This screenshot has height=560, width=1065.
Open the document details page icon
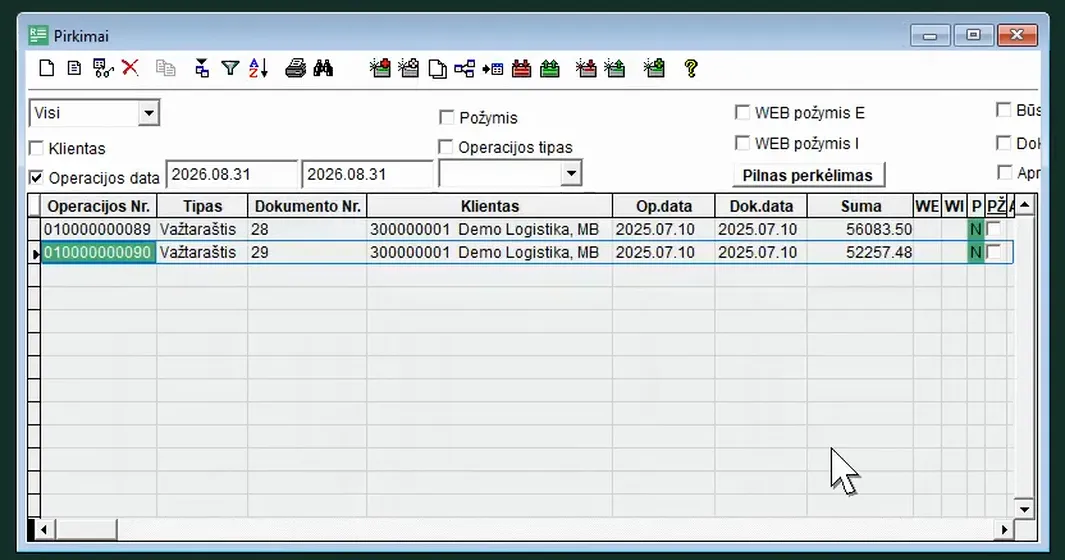(74, 68)
